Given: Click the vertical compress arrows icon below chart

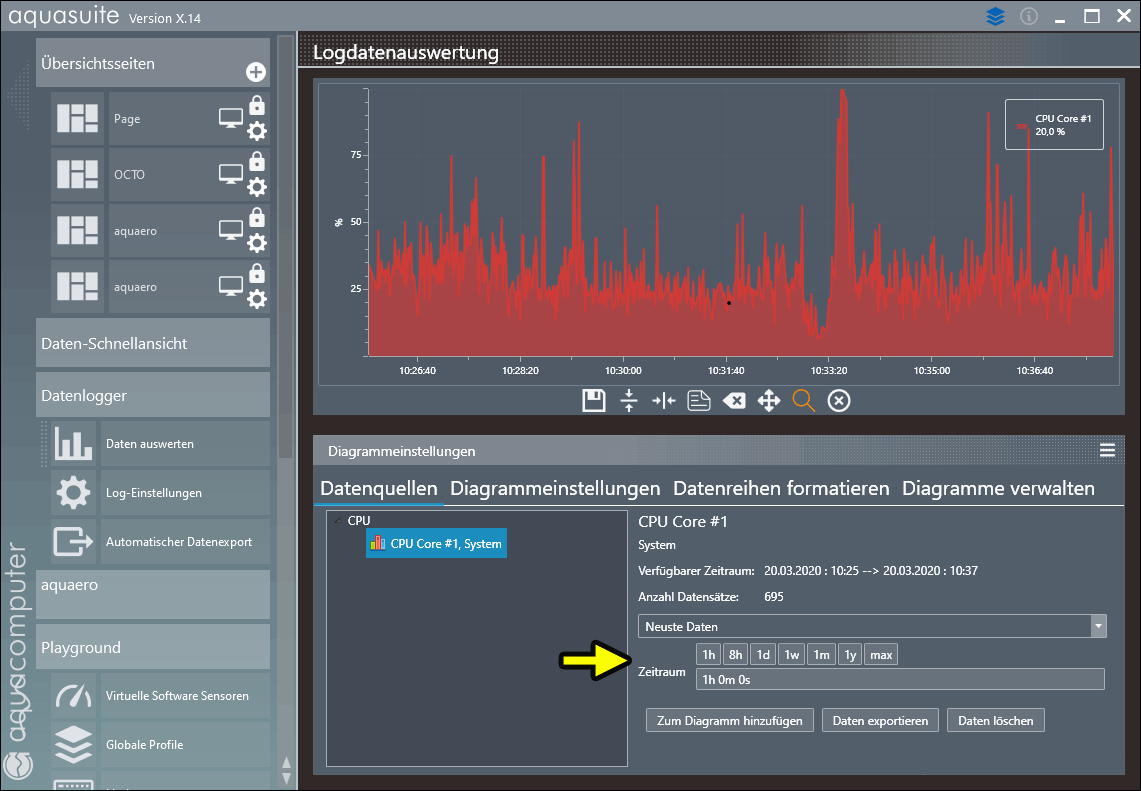Looking at the screenshot, I should [x=628, y=401].
